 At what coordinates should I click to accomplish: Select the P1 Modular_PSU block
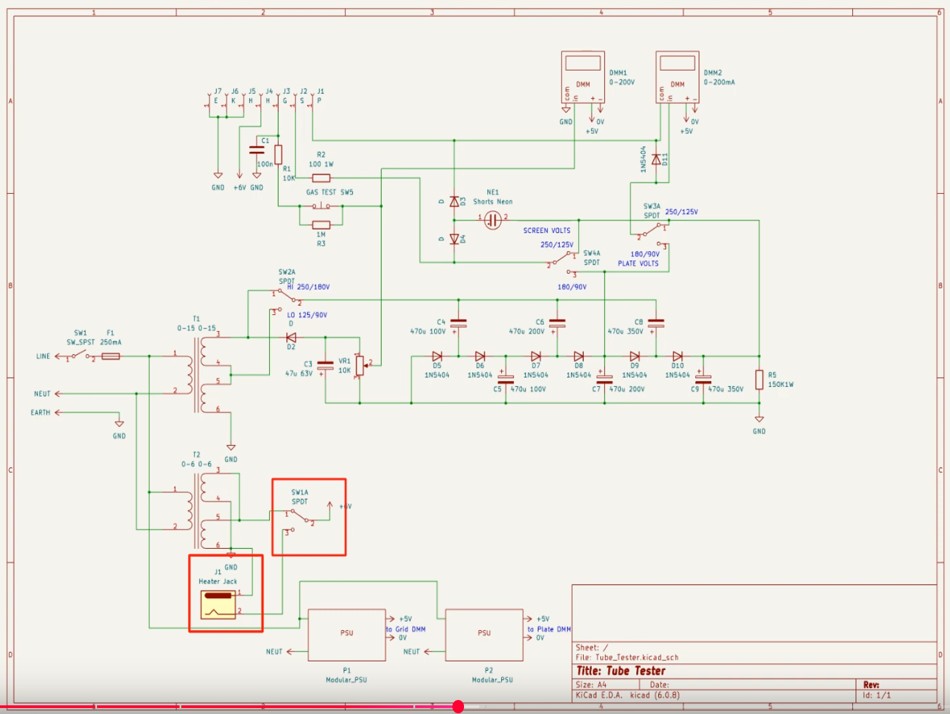[x=347, y=632]
